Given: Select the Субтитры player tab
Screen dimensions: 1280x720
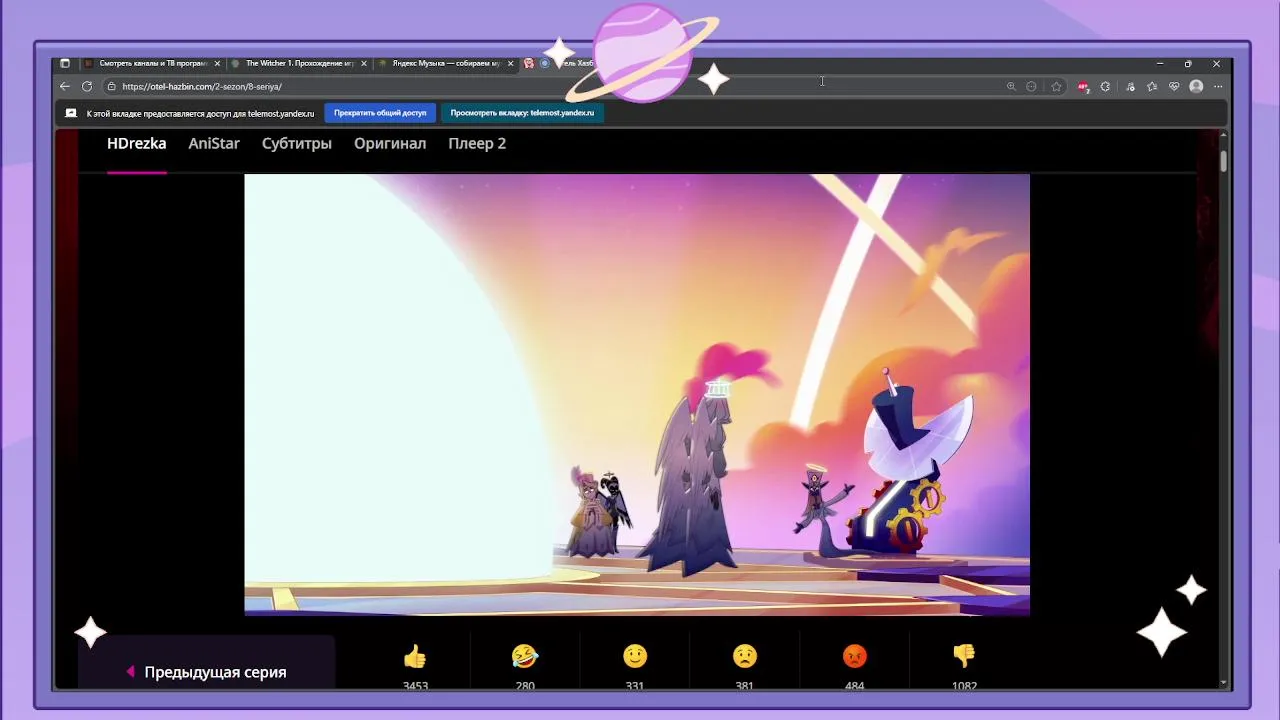Looking at the screenshot, I should 297,143.
